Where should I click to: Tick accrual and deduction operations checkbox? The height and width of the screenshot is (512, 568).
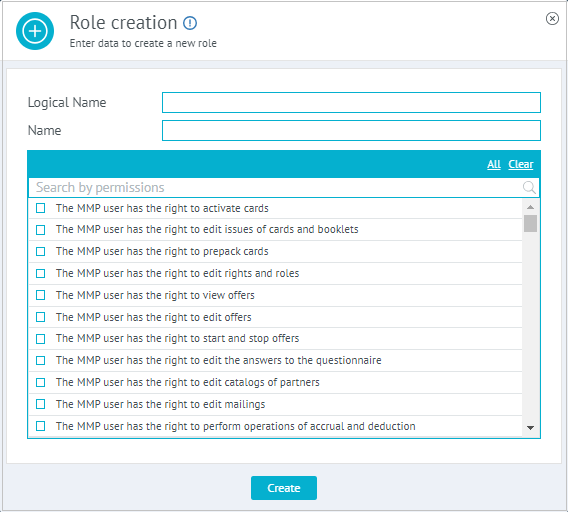click(41, 426)
